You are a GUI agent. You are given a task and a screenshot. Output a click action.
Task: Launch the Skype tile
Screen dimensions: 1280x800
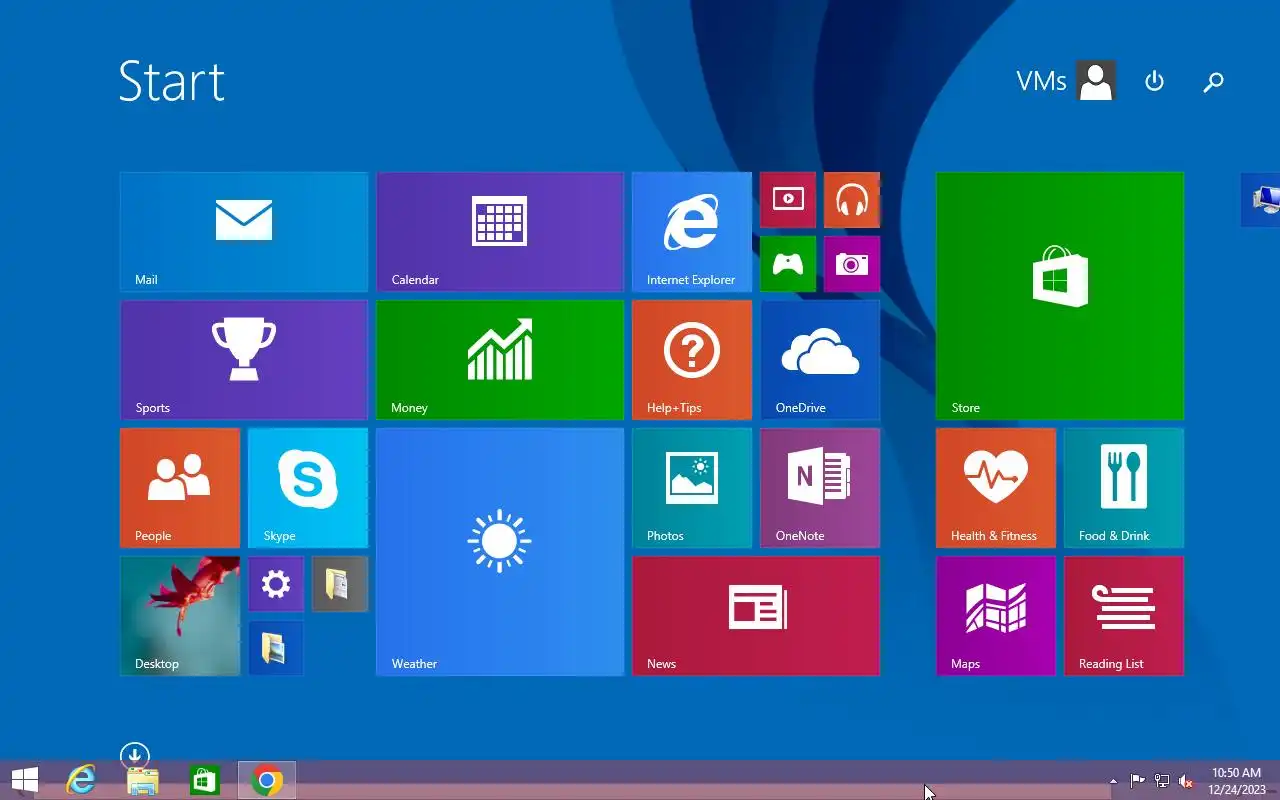(308, 488)
